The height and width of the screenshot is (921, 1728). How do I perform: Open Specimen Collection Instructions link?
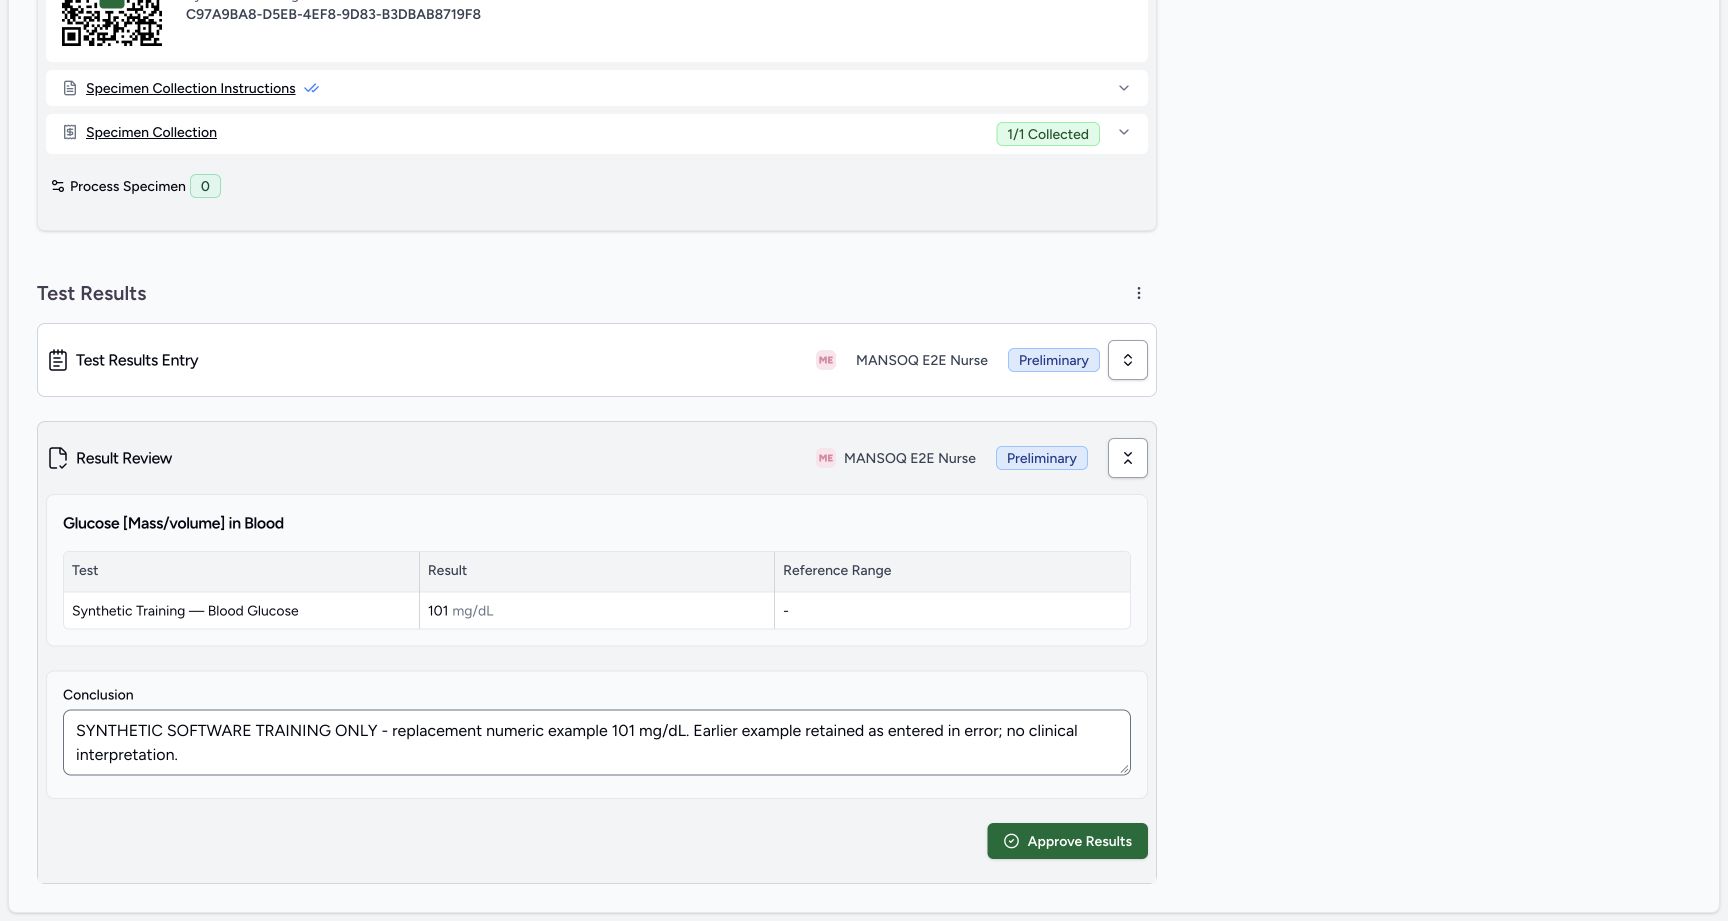191,88
